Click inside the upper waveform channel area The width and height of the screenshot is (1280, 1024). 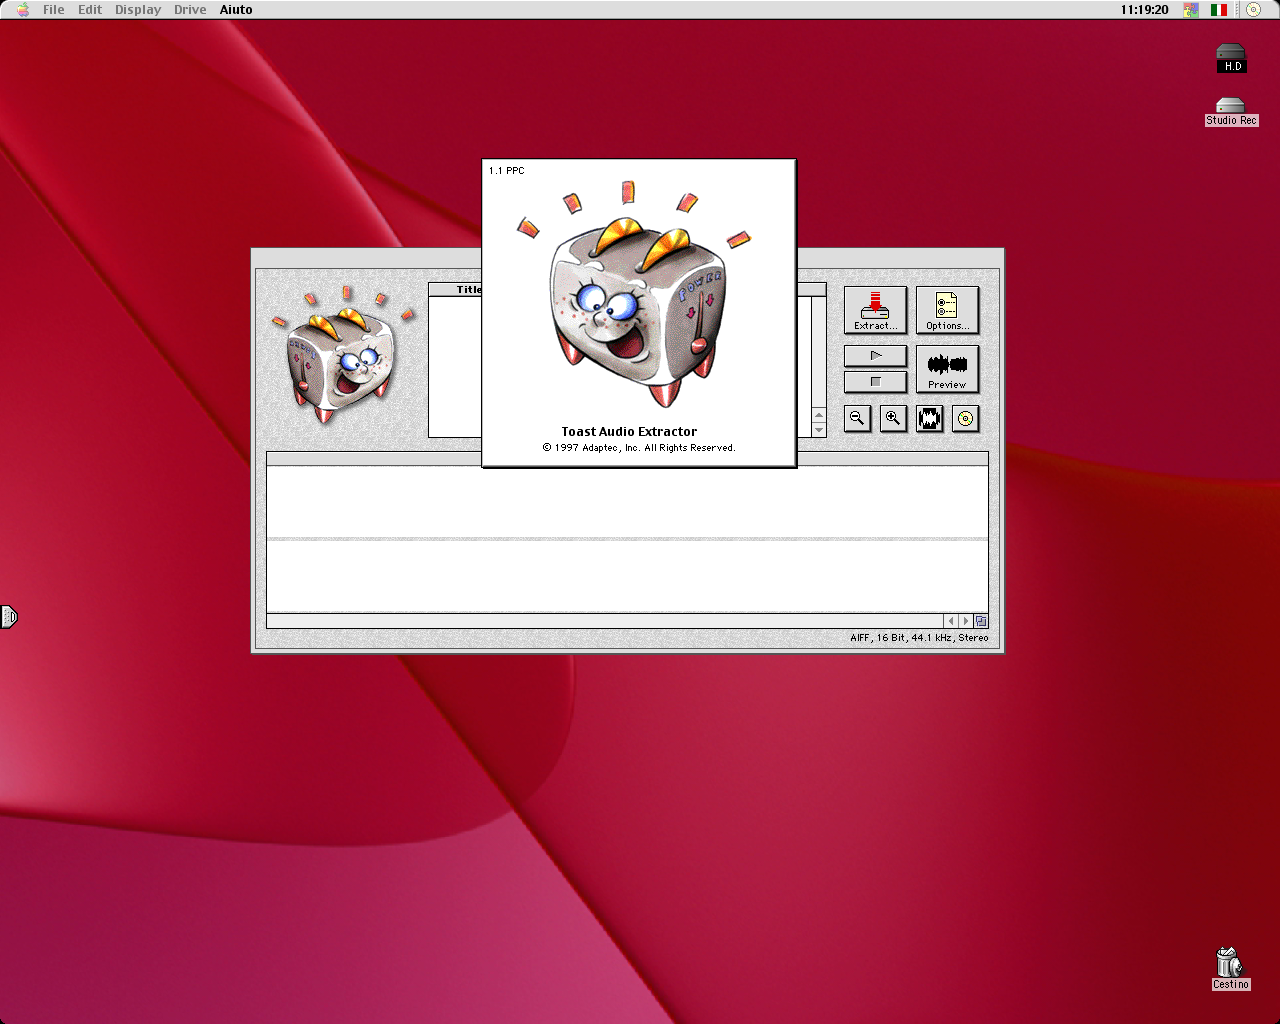pyautogui.click(x=627, y=501)
